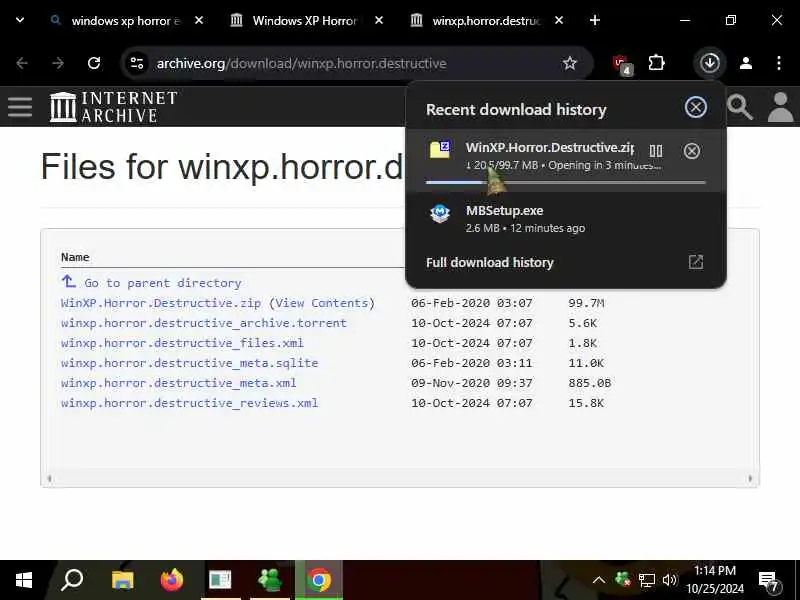This screenshot has height=600, width=800.
Task: Close the 'windows xp horror' search tab
Action: tap(199, 20)
